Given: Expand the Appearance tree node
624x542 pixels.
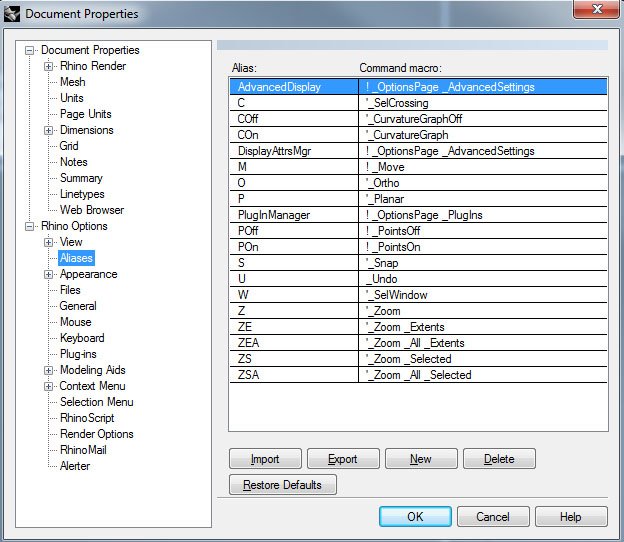Looking at the screenshot, I should 49,274.
